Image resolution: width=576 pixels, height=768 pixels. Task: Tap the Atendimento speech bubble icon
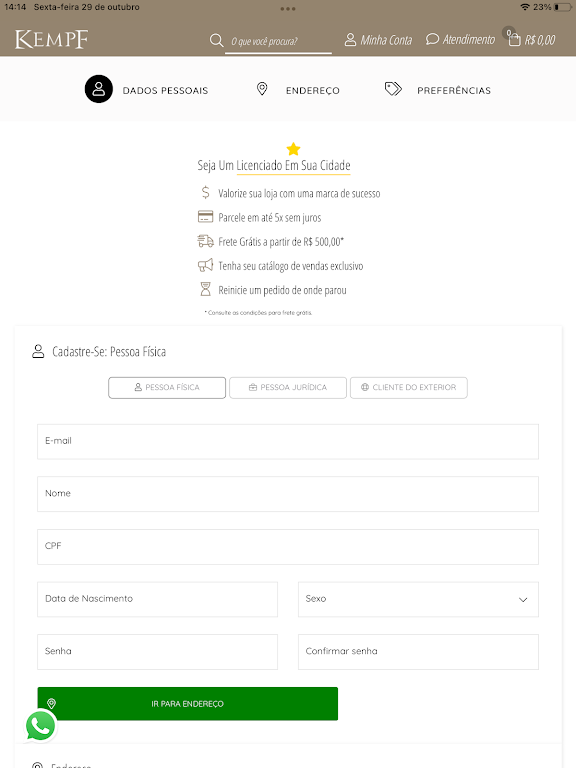click(x=432, y=39)
